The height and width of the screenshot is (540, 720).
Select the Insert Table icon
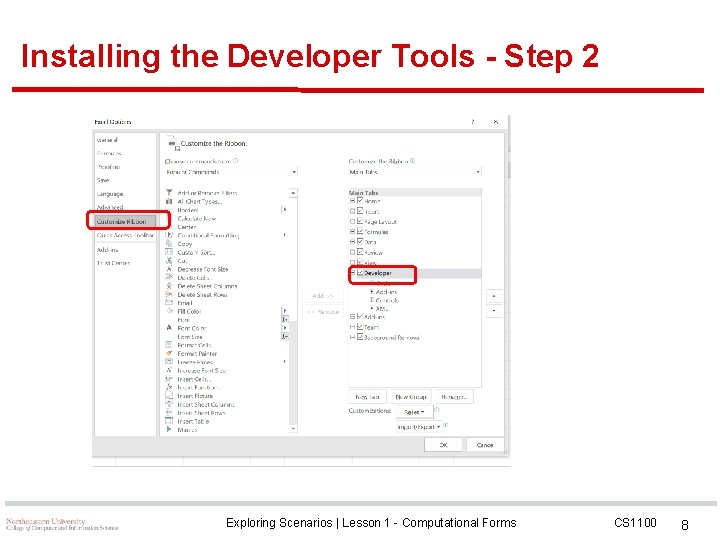[169, 421]
